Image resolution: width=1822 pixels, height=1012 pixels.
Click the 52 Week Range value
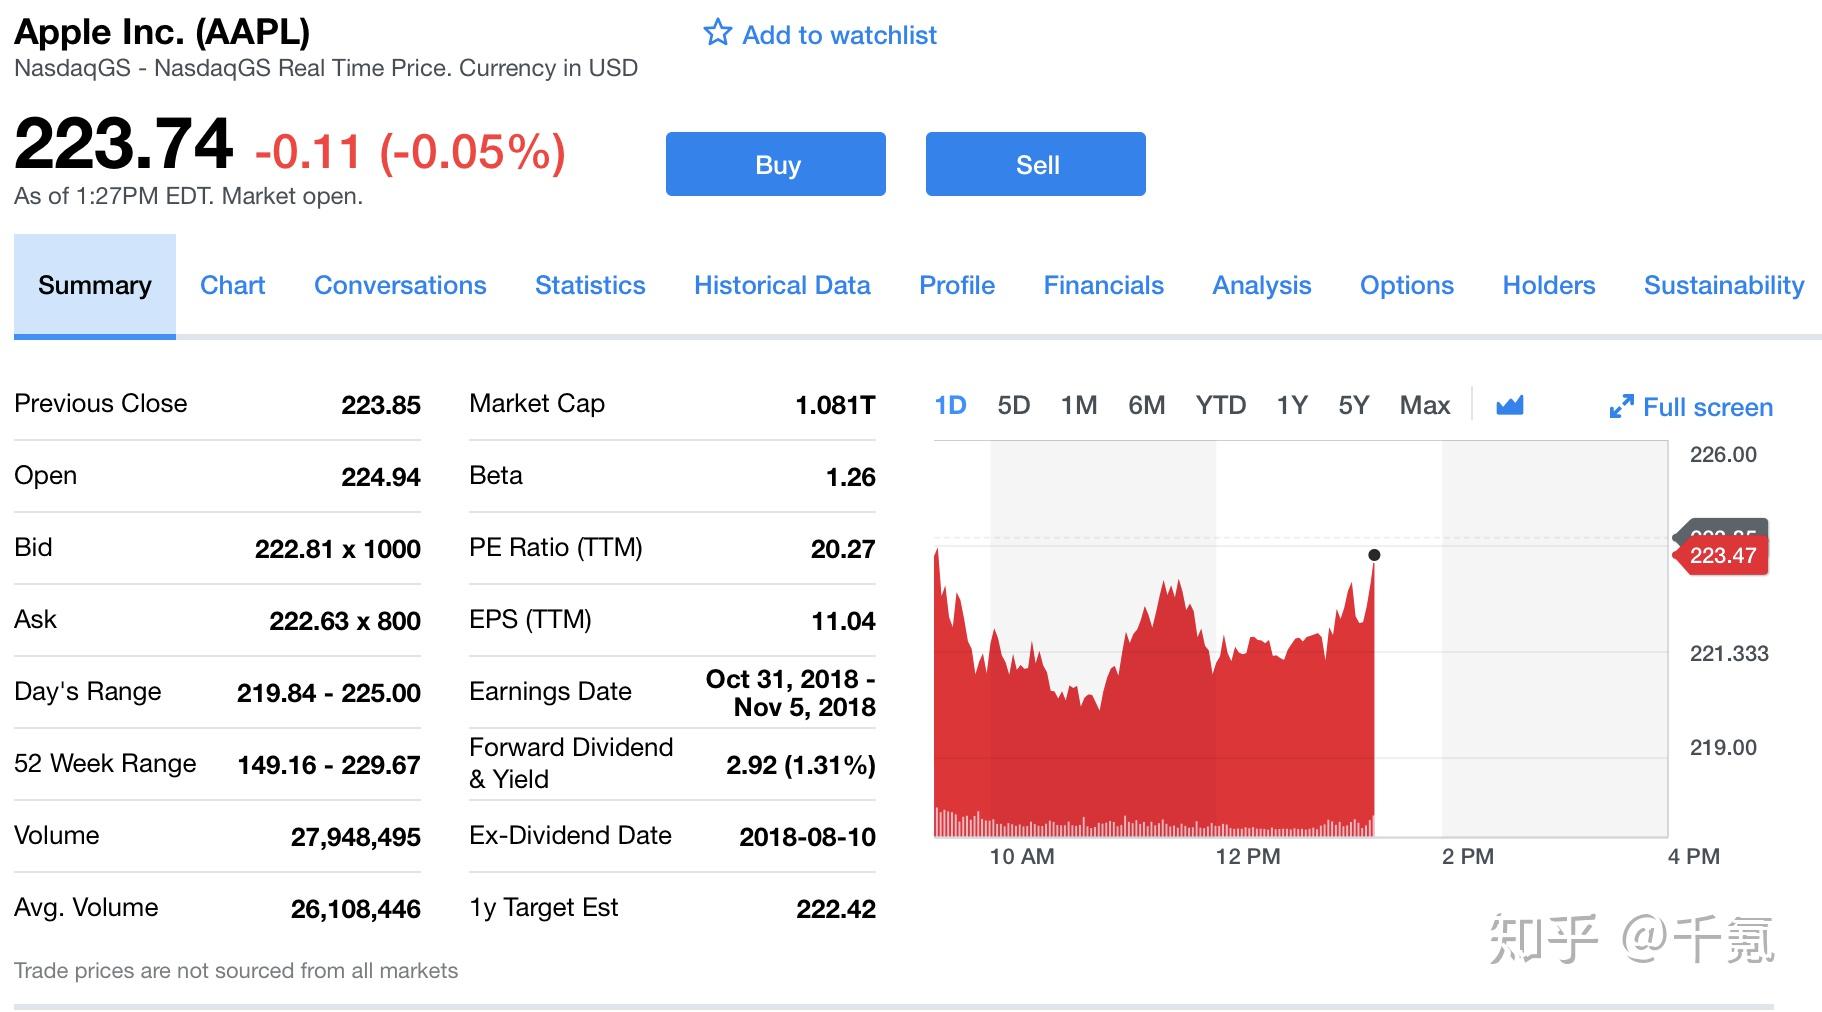tap(329, 765)
